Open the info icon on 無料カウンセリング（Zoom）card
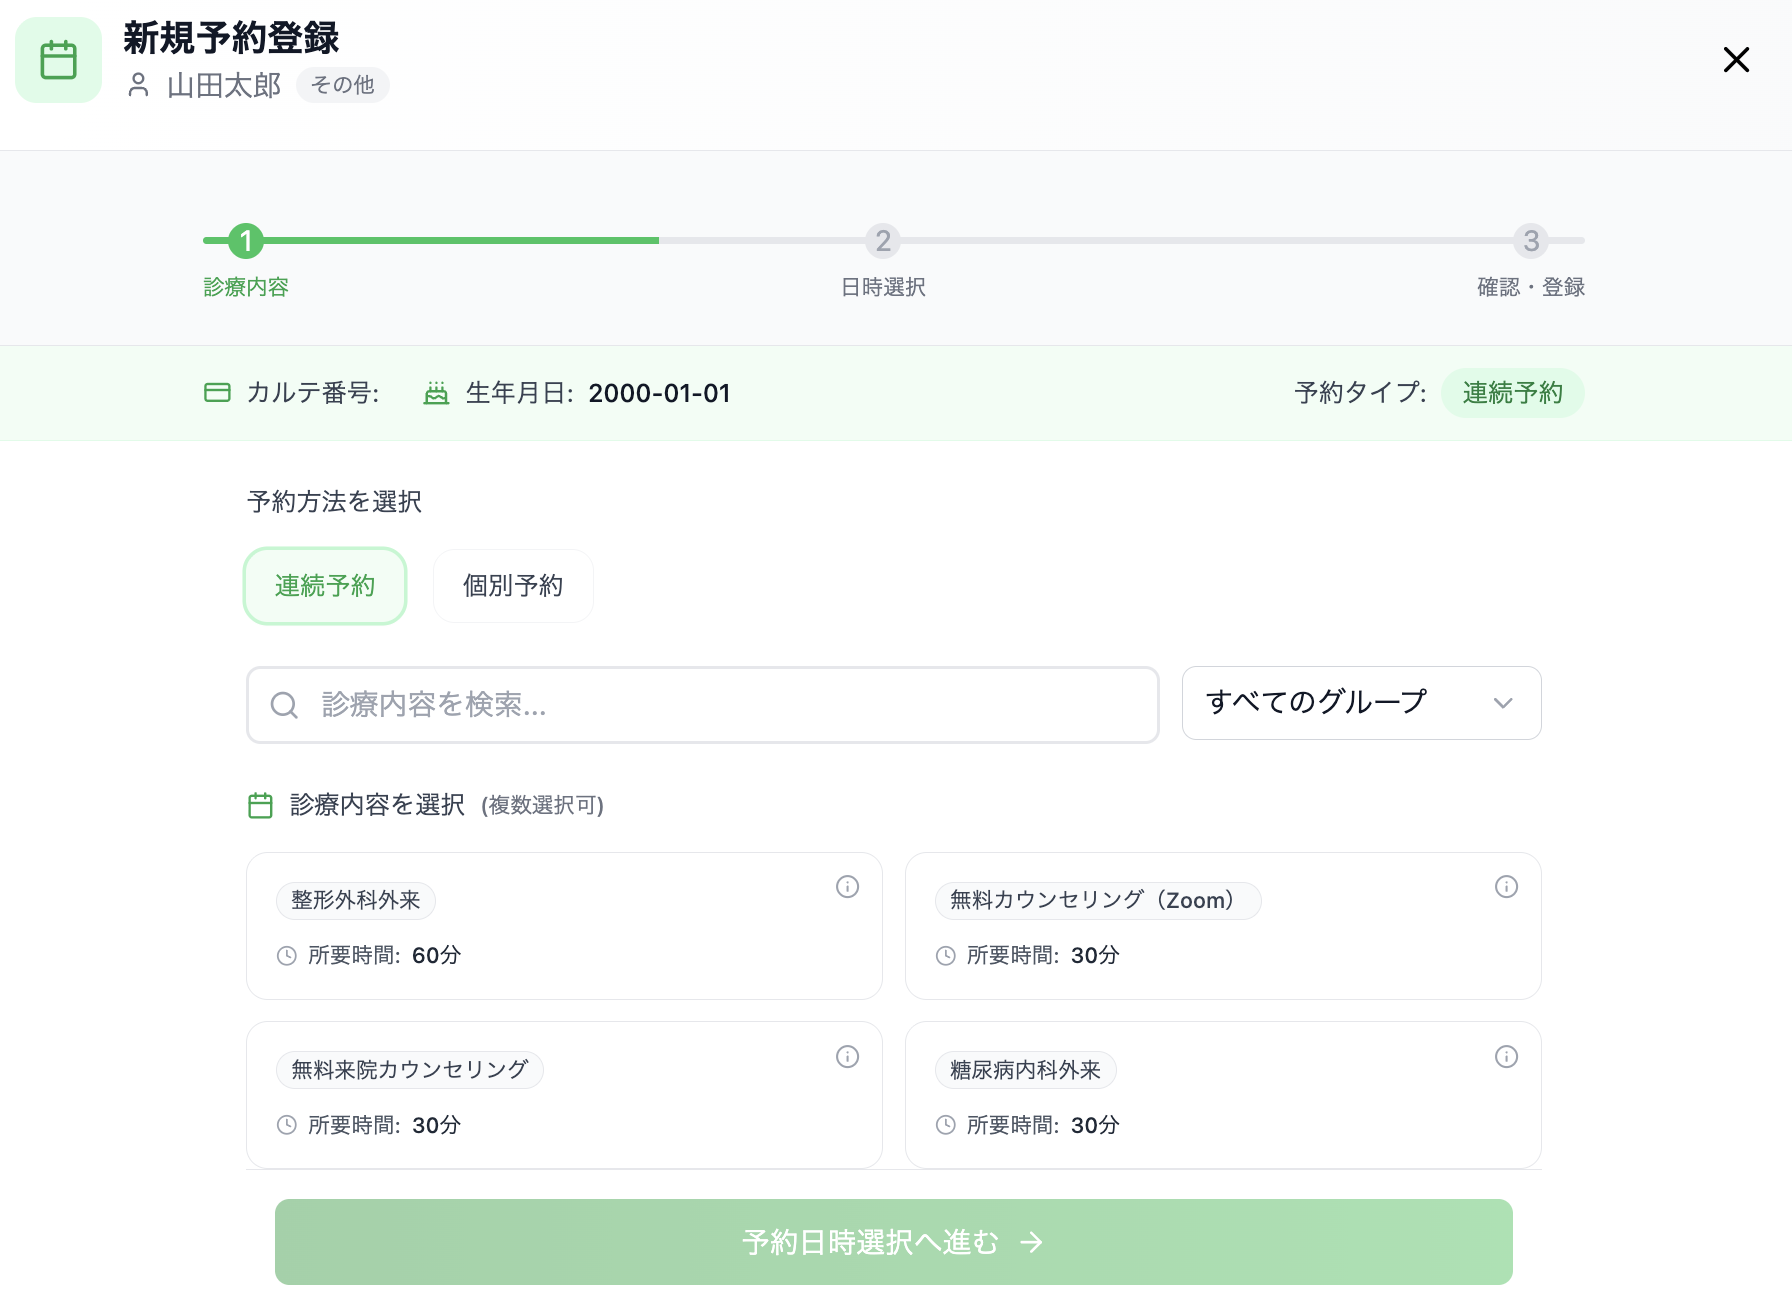The image size is (1792, 1302). (1507, 886)
